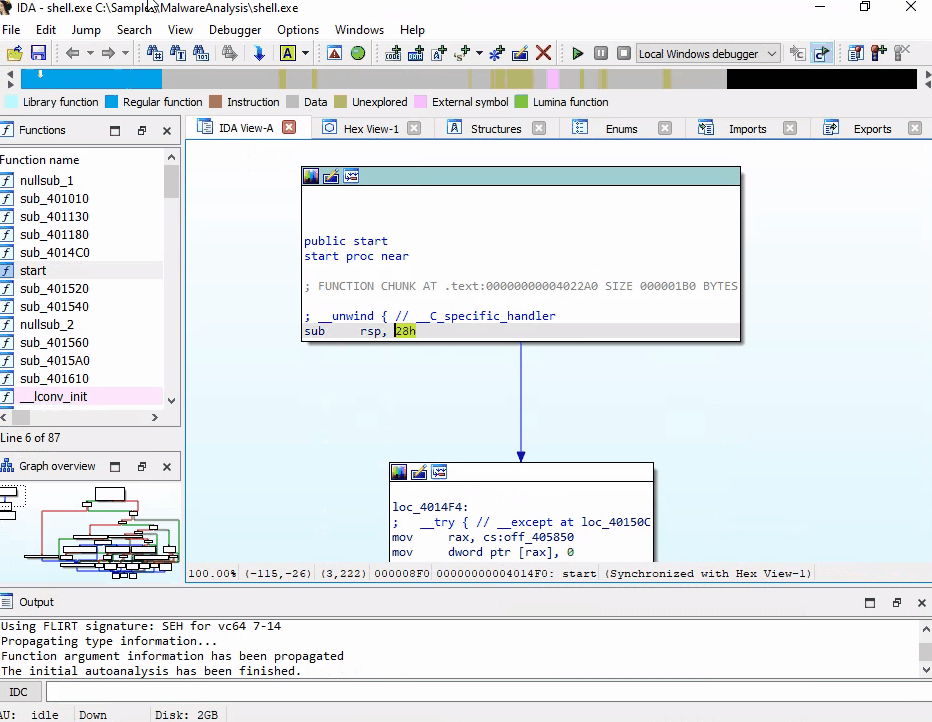Switch to the Hex View-1 tab
932x722 pixels.
pyautogui.click(x=370, y=129)
